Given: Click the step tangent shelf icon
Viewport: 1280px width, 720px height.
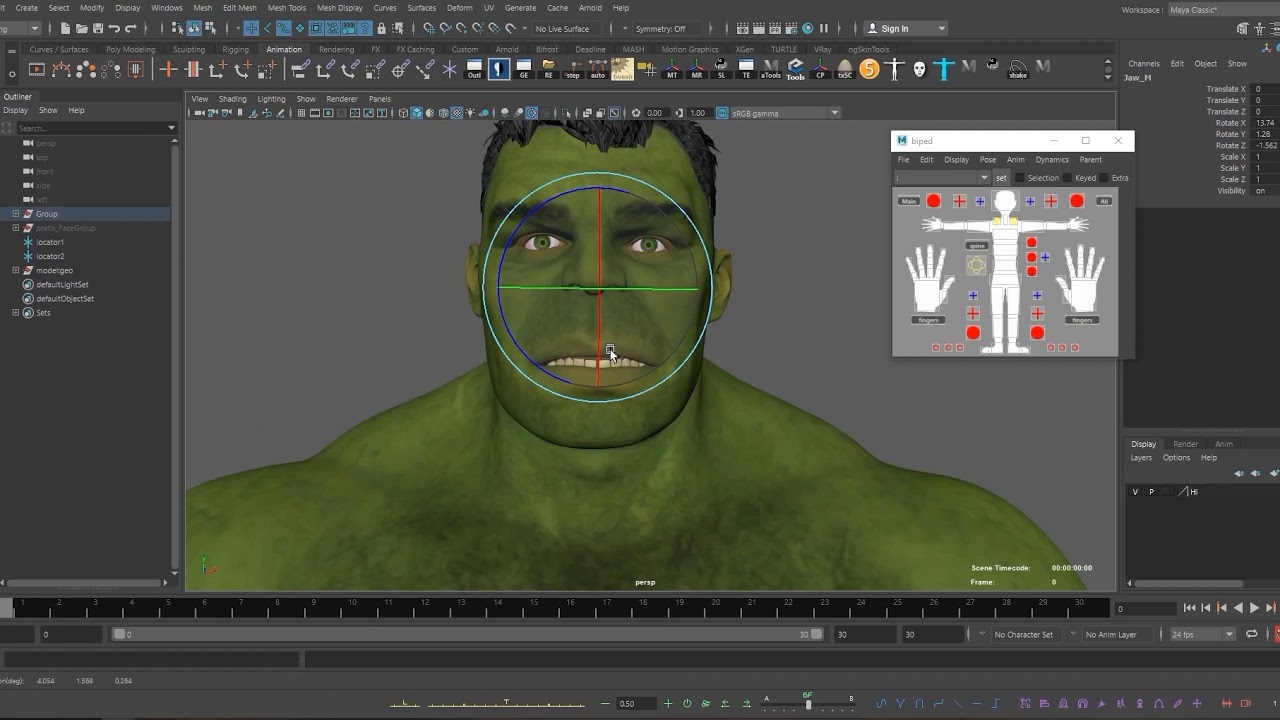Looking at the screenshot, I should coord(572,68).
